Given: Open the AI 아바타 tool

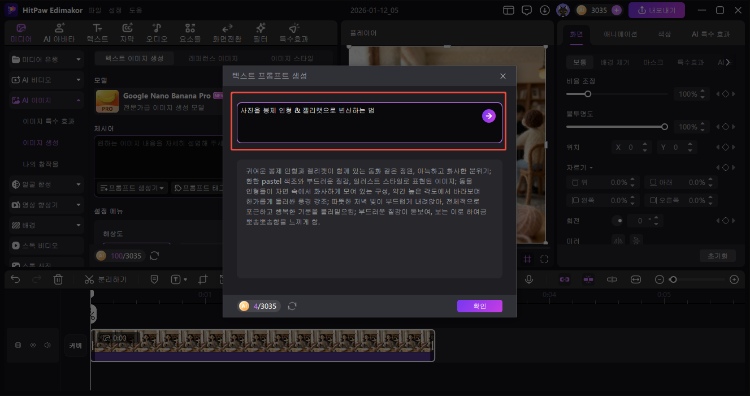Looking at the screenshot, I should coord(59,33).
